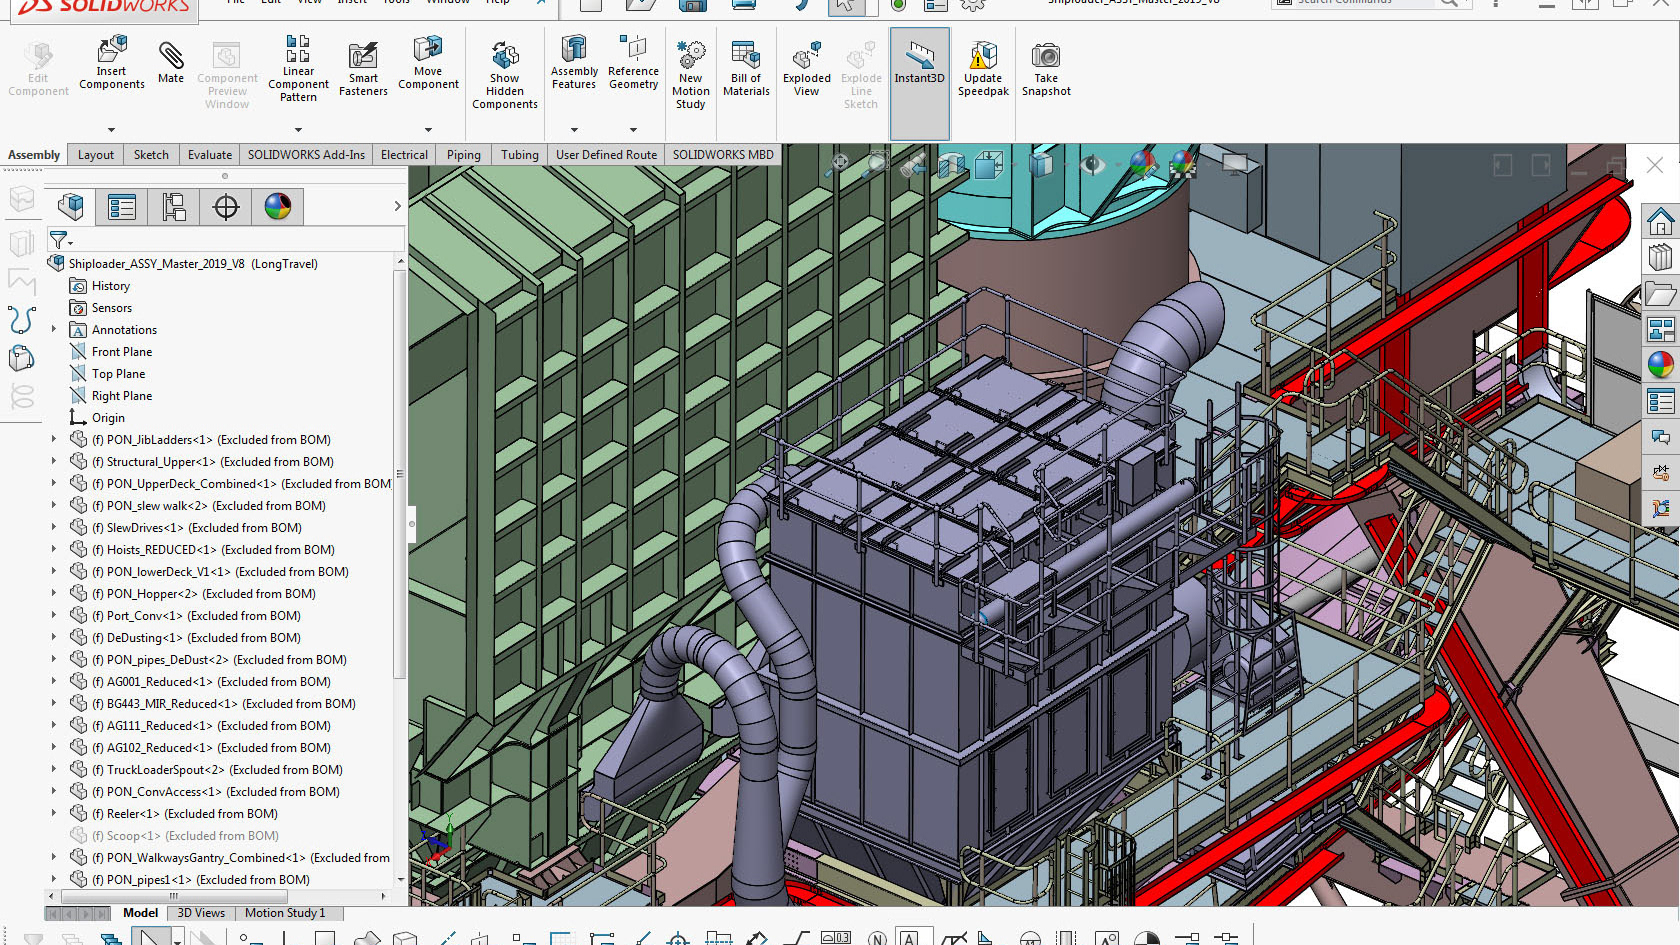The height and width of the screenshot is (945, 1680).
Task: Open the FeatureManager design tree tab
Action: [71, 207]
